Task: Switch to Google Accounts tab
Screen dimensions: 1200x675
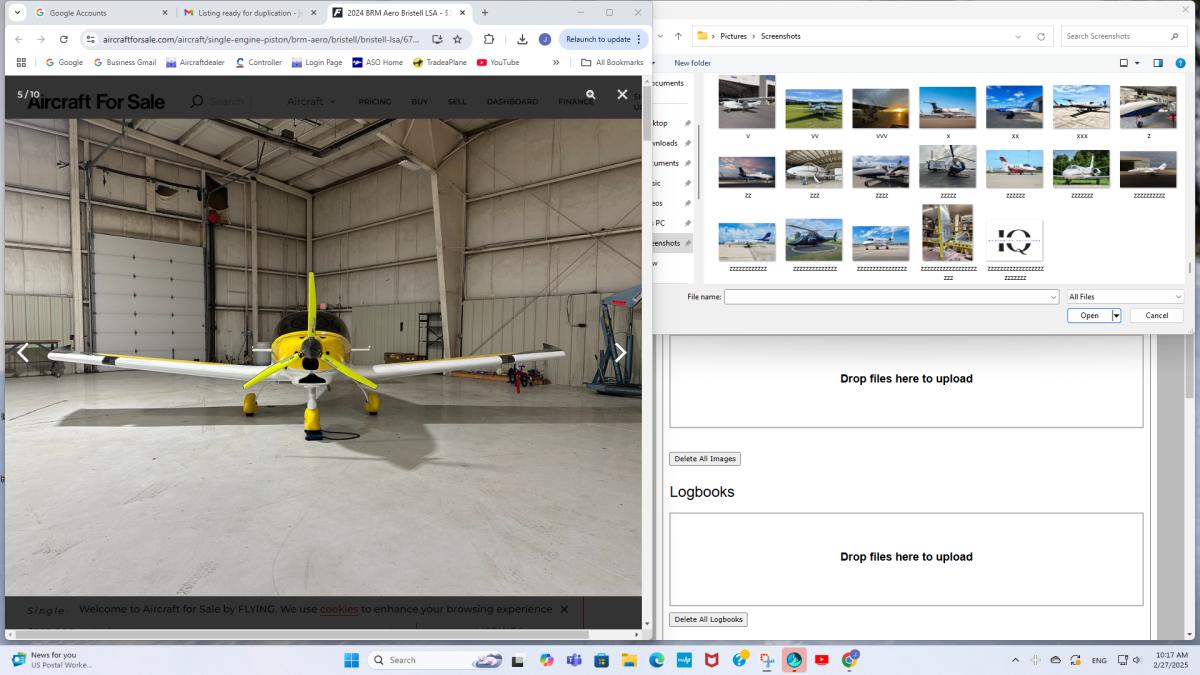Action: [x=100, y=13]
